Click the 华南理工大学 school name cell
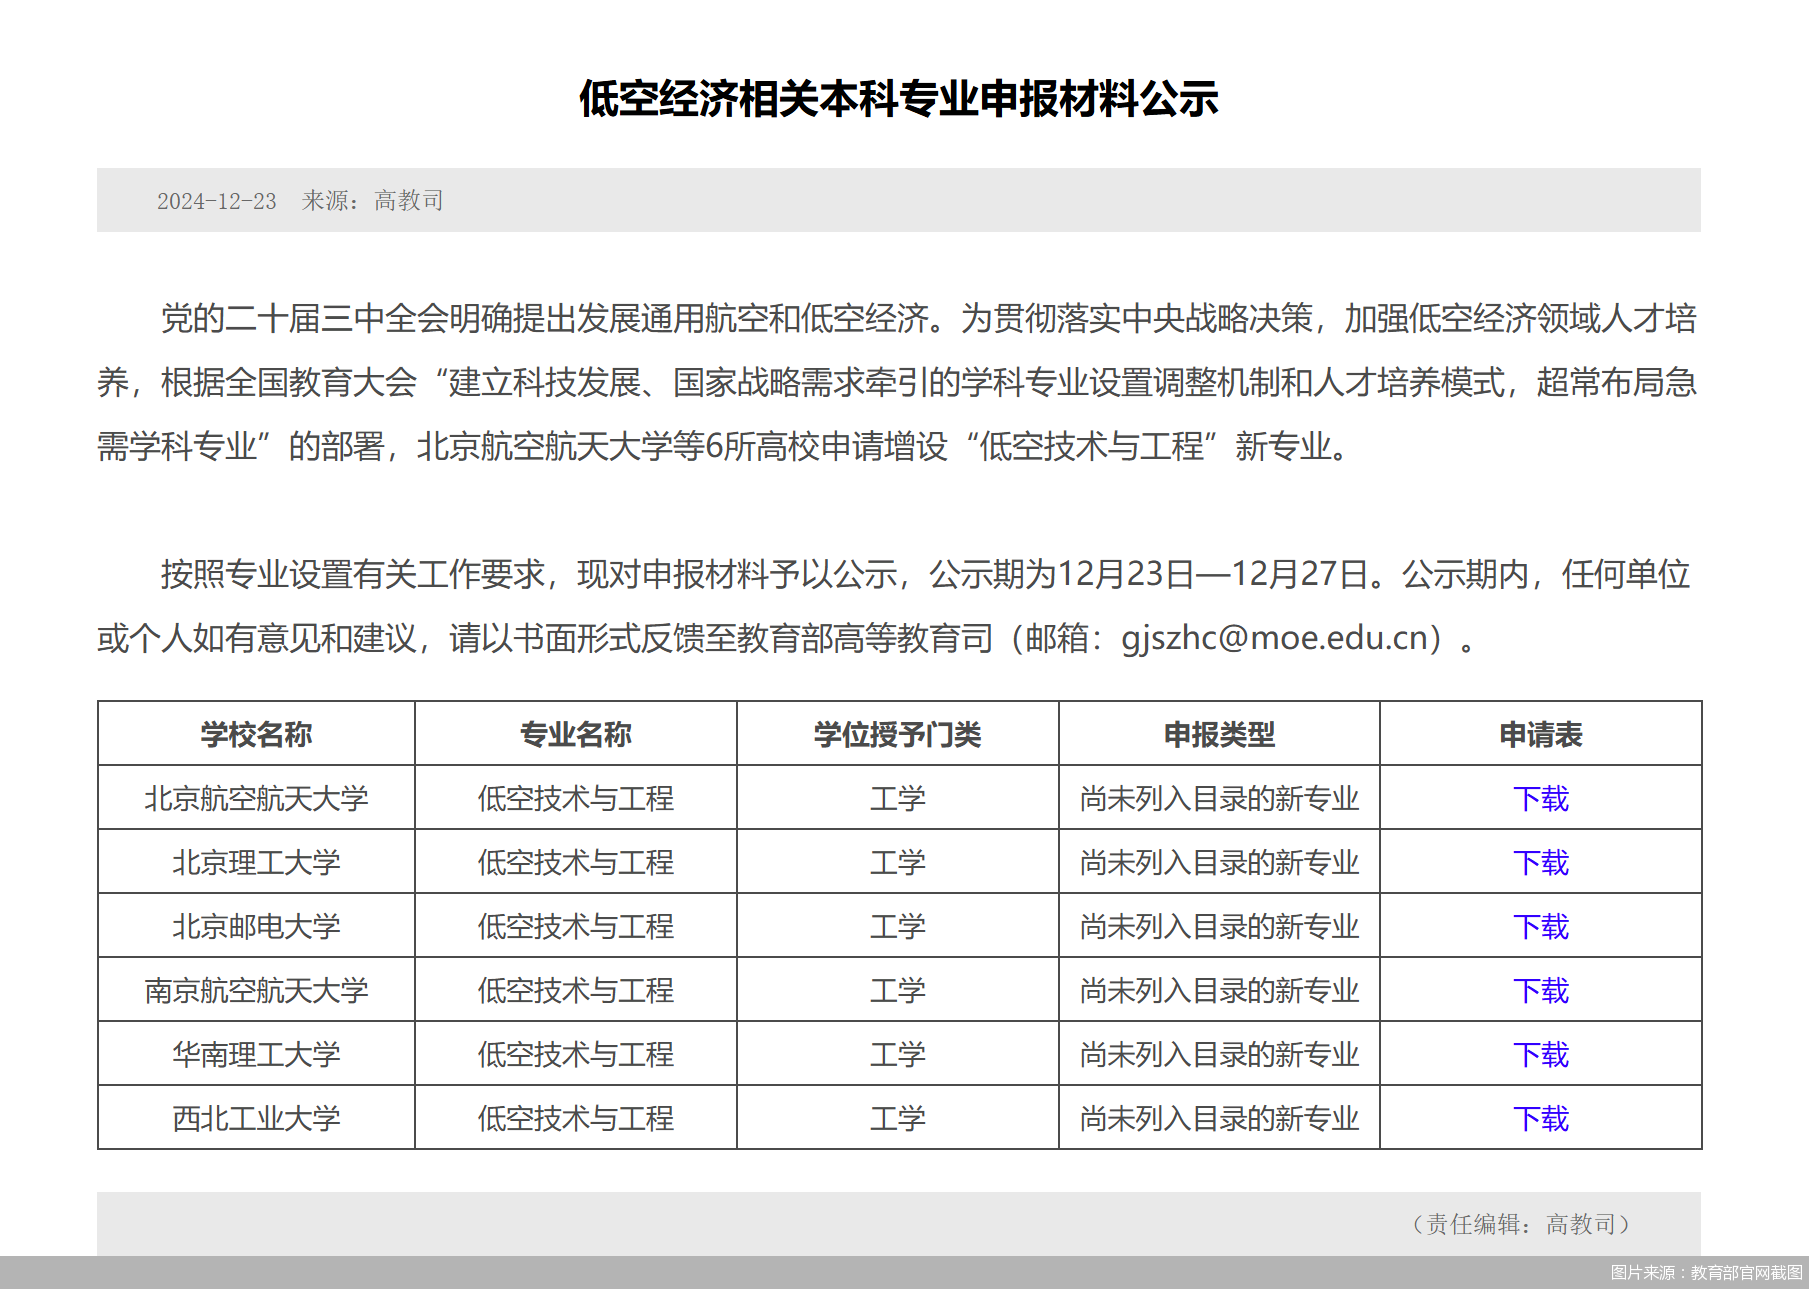The width and height of the screenshot is (1809, 1289). coord(256,1054)
